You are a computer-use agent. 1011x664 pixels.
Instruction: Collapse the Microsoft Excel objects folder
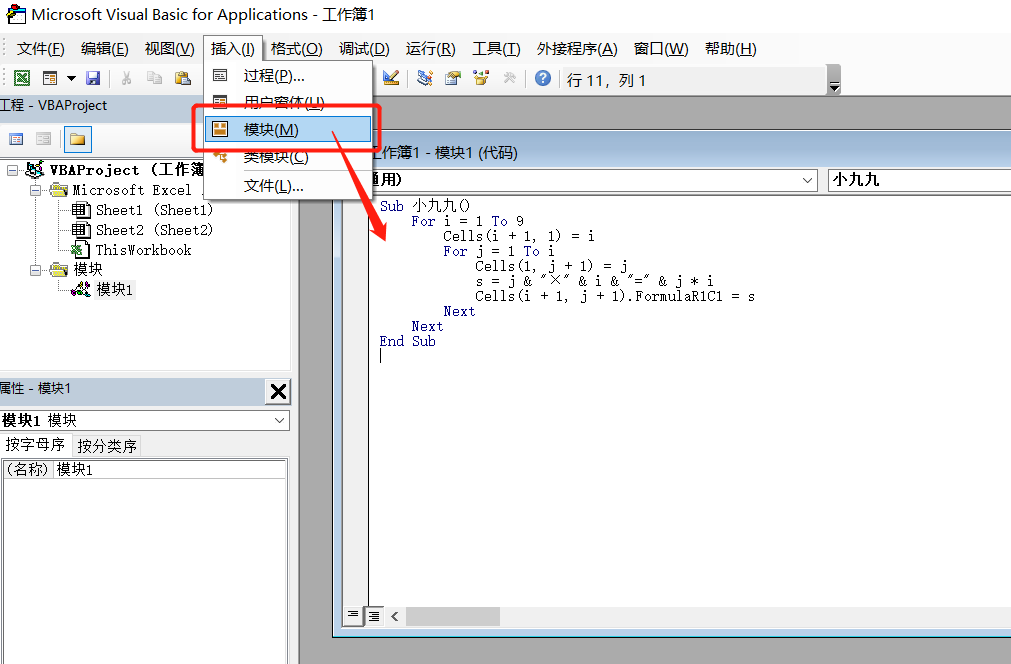35,190
